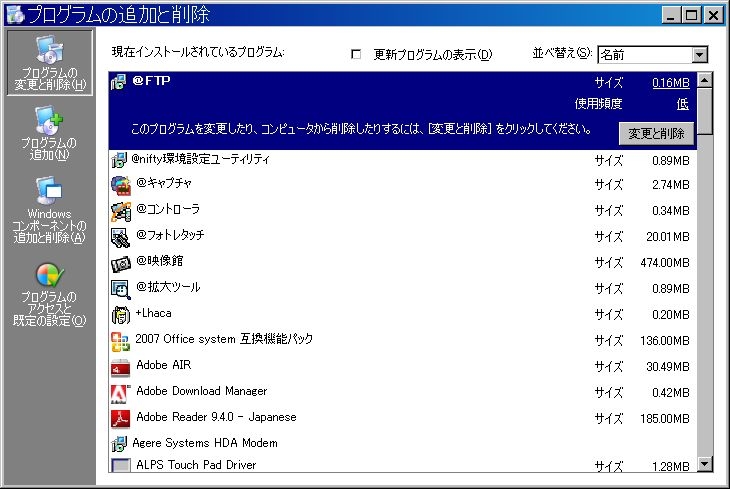
Task: Click the 0.34MB size value
Action: point(670,211)
